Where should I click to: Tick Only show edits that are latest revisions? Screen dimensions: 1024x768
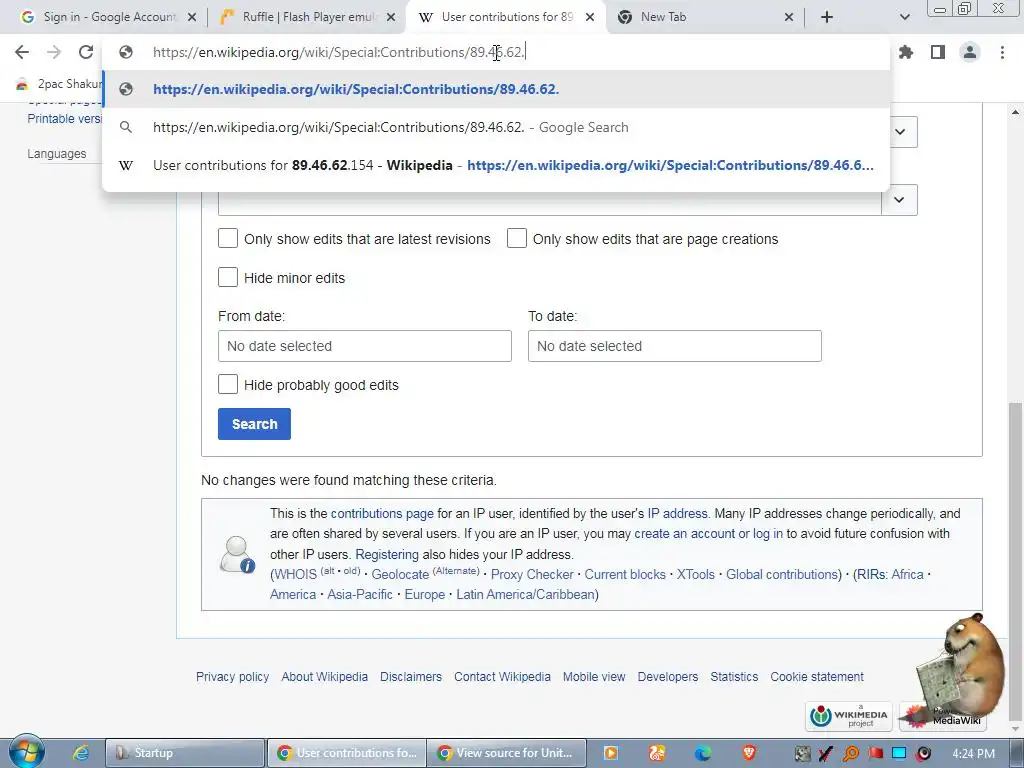tap(228, 238)
